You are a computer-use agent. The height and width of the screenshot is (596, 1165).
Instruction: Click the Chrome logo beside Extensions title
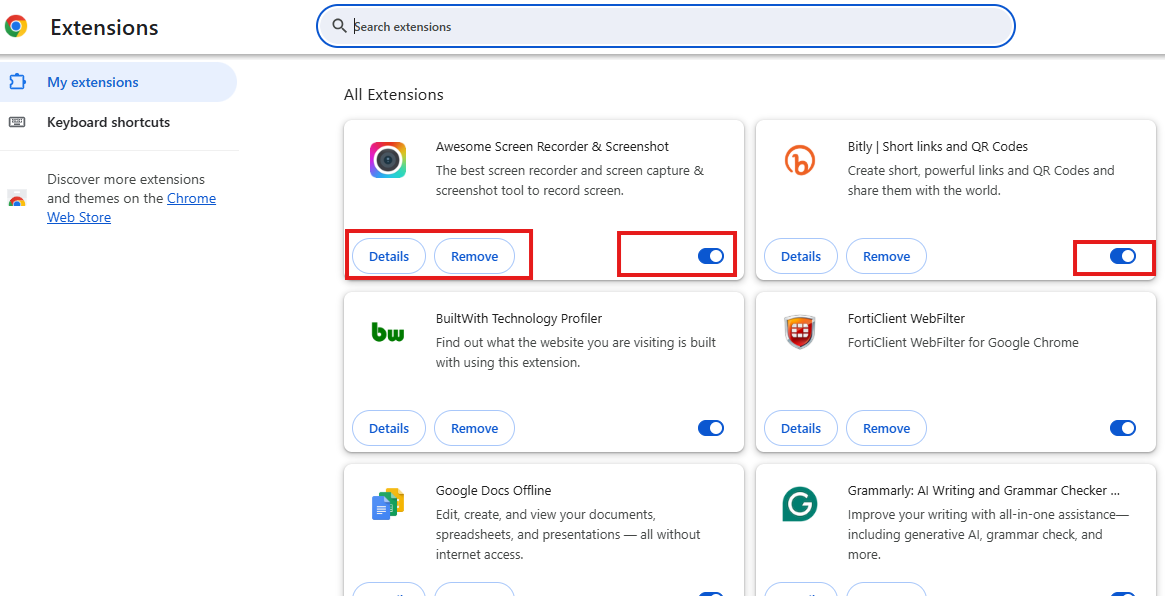coord(16,27)
